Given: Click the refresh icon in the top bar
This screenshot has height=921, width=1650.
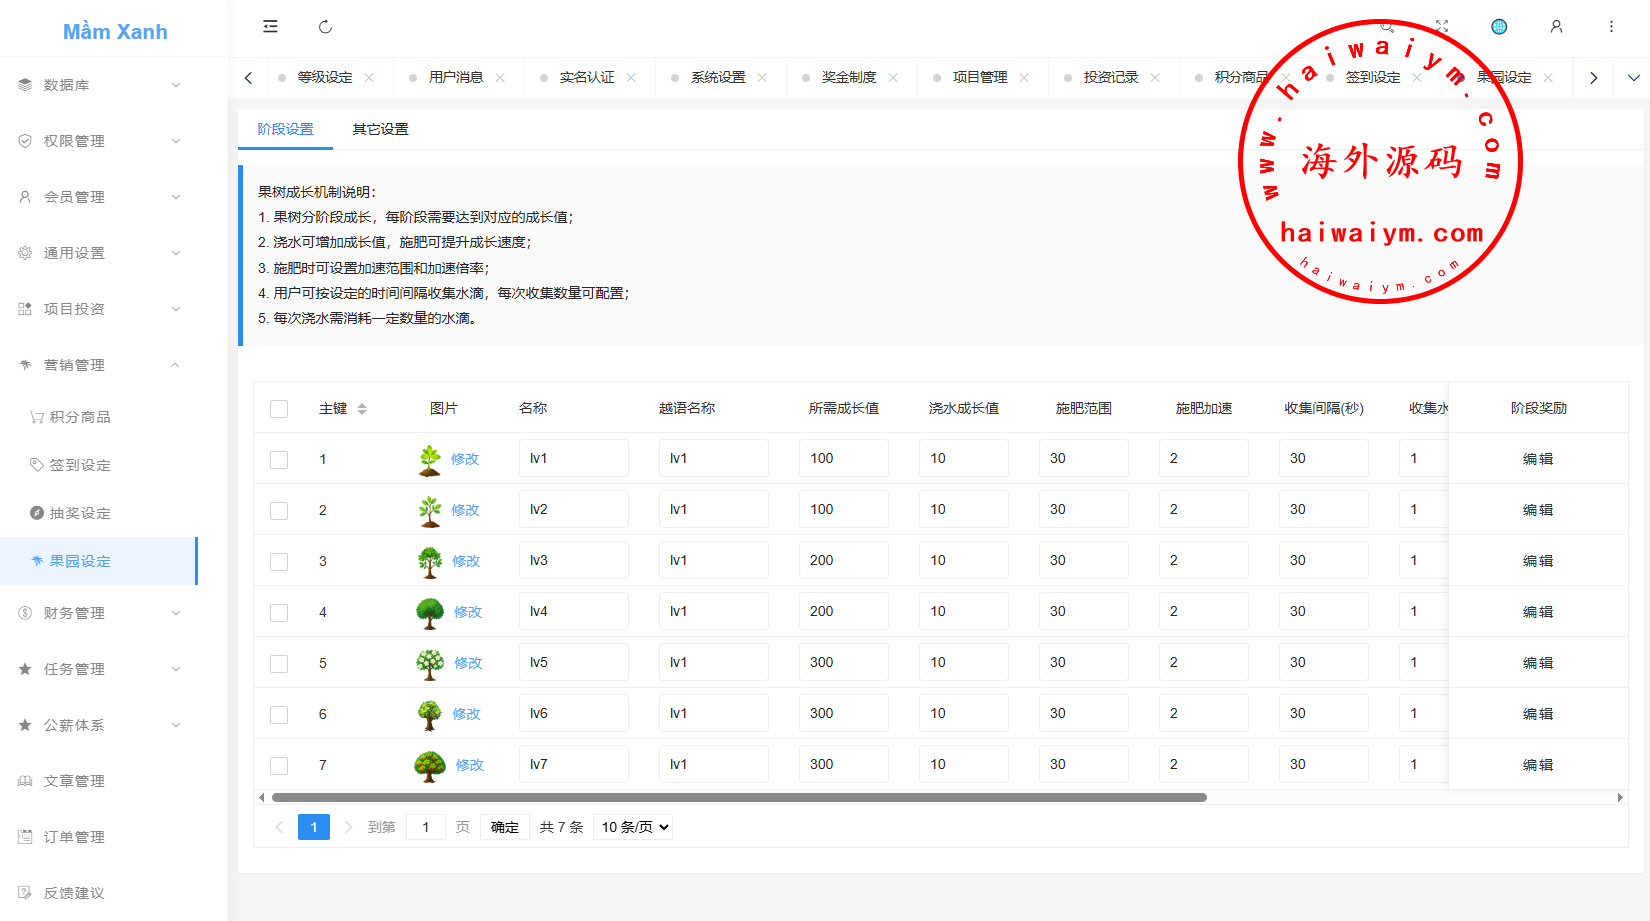Looking at the screenshot, I should coord(325,27).
